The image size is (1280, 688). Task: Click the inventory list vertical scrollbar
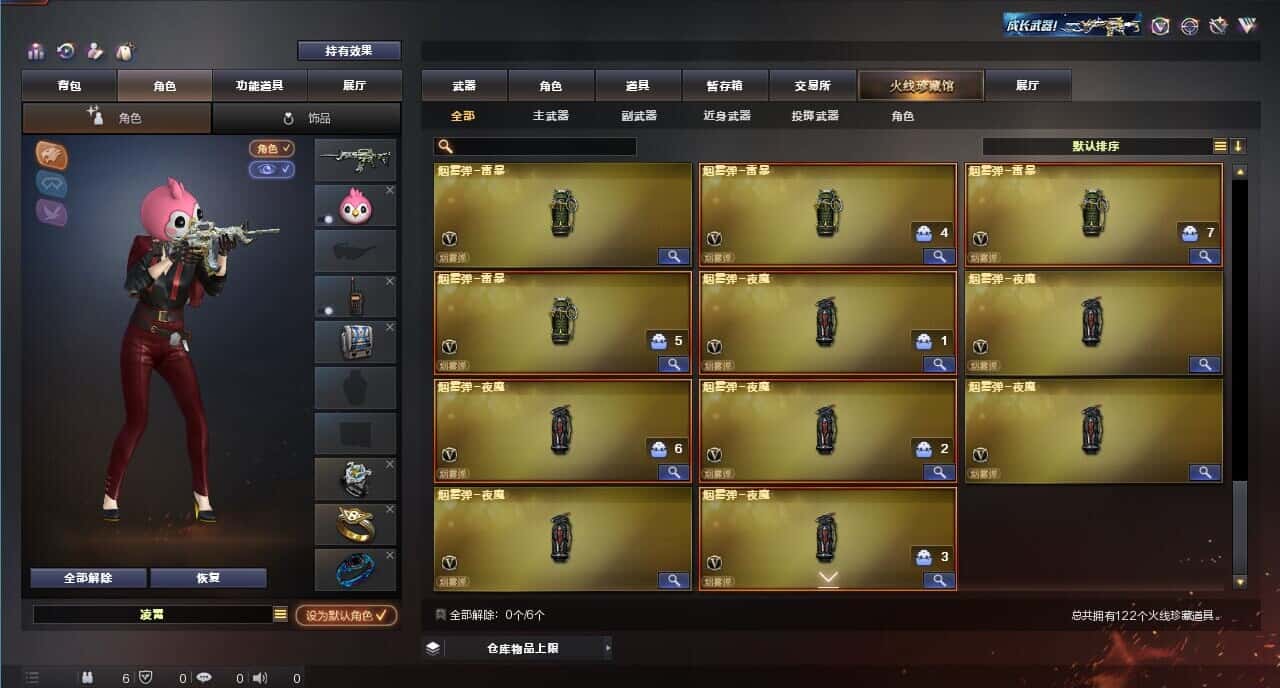tap(1240, 379)
